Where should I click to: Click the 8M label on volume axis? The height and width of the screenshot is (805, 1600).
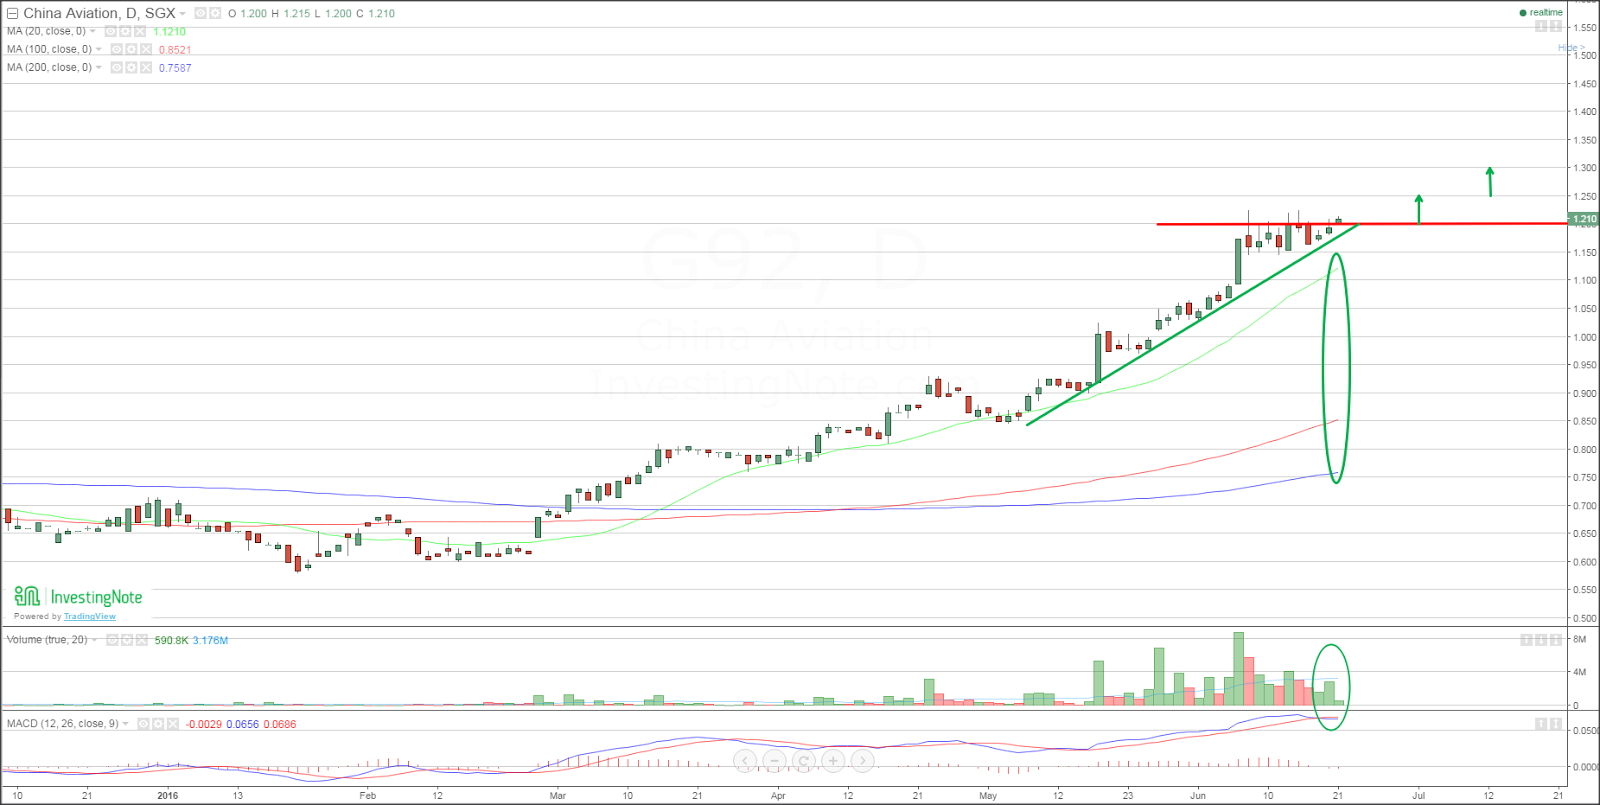tap(1580, 639)
